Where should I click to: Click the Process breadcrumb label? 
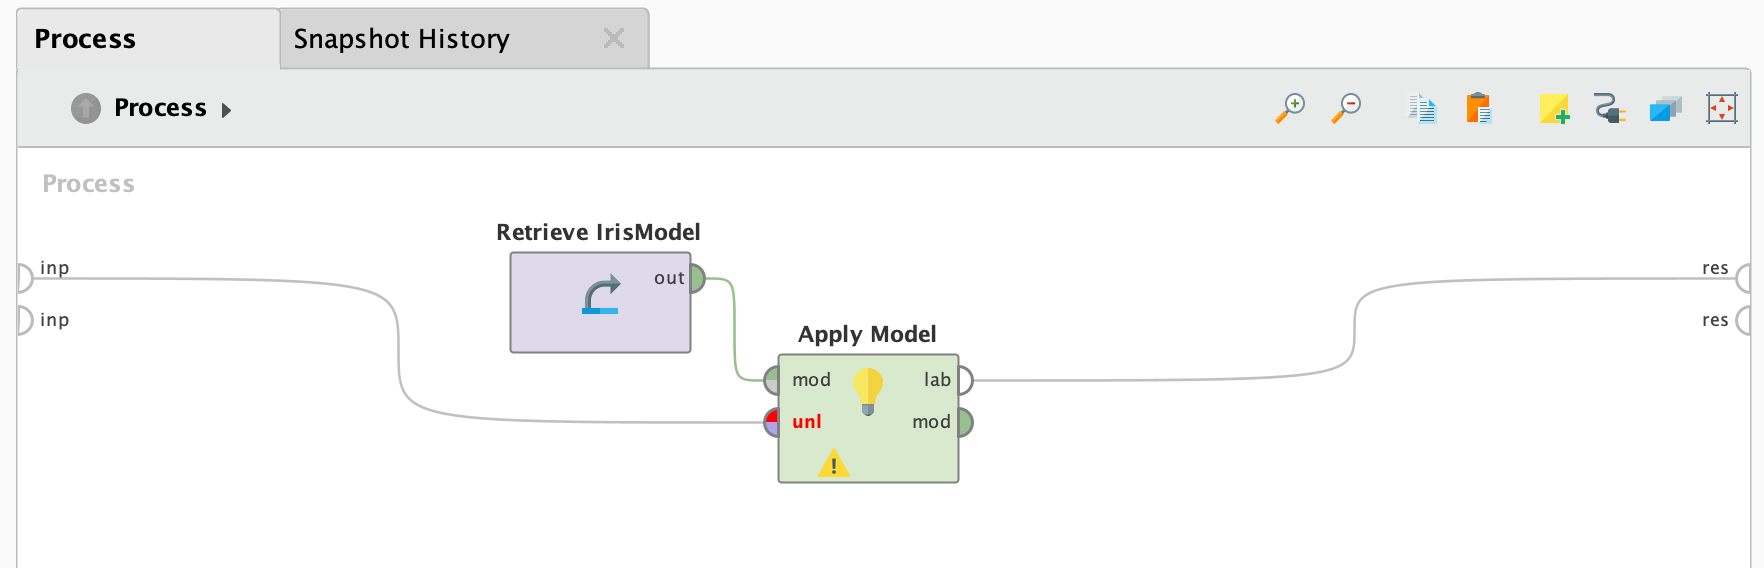[x=160, y=108]
